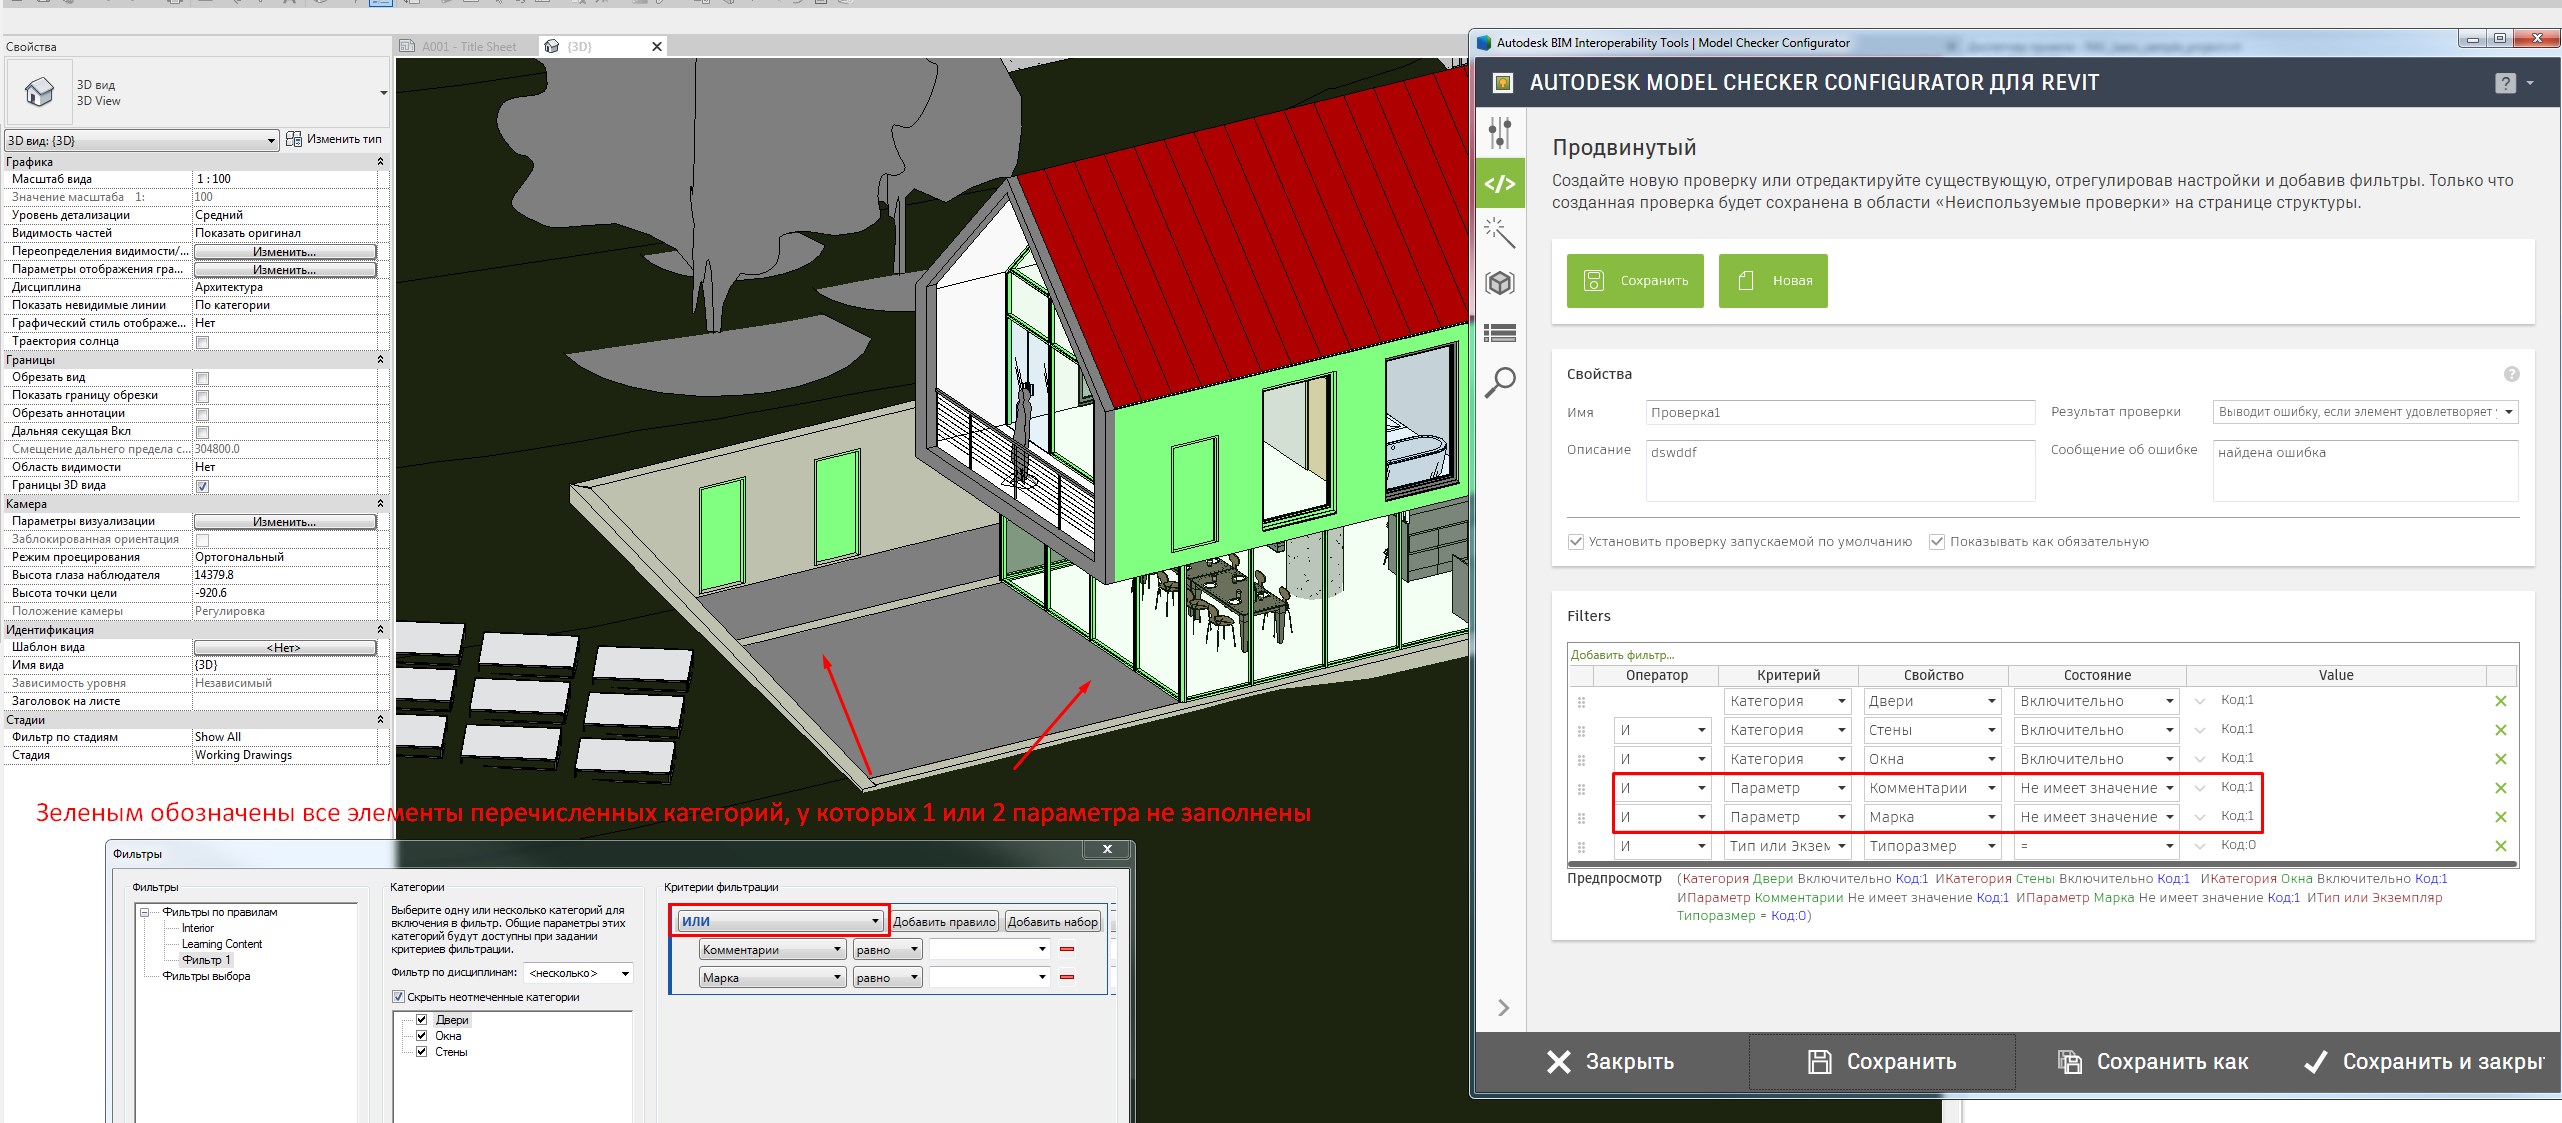
Task: Open the 3D вид: {3D} view selector dropdown
Action: (141, 140)
